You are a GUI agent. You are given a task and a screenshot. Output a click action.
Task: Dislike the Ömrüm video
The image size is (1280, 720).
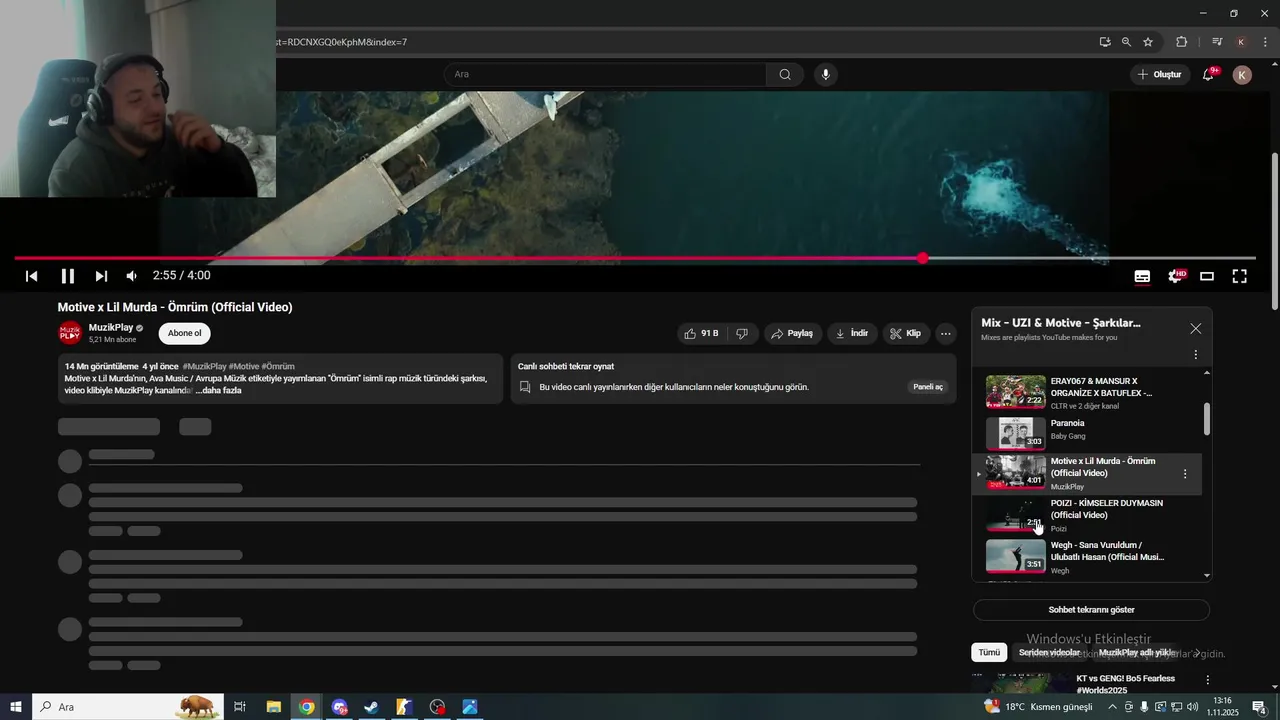[x=741, y=333]
